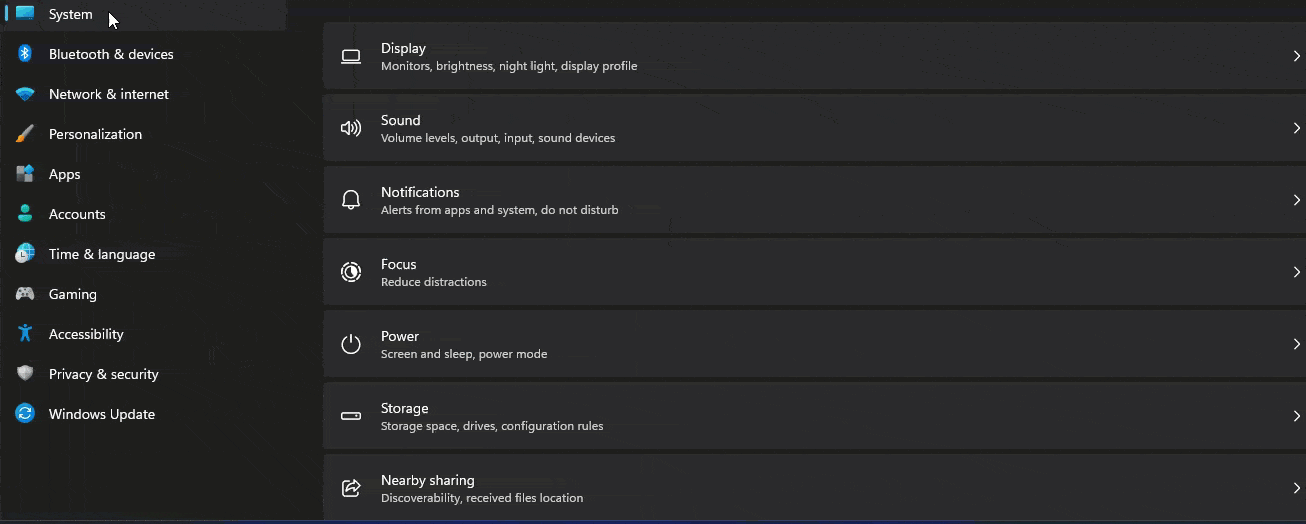
Task: Open the Apps settings category
Action: pyautogui.click(x=64, y=174)
